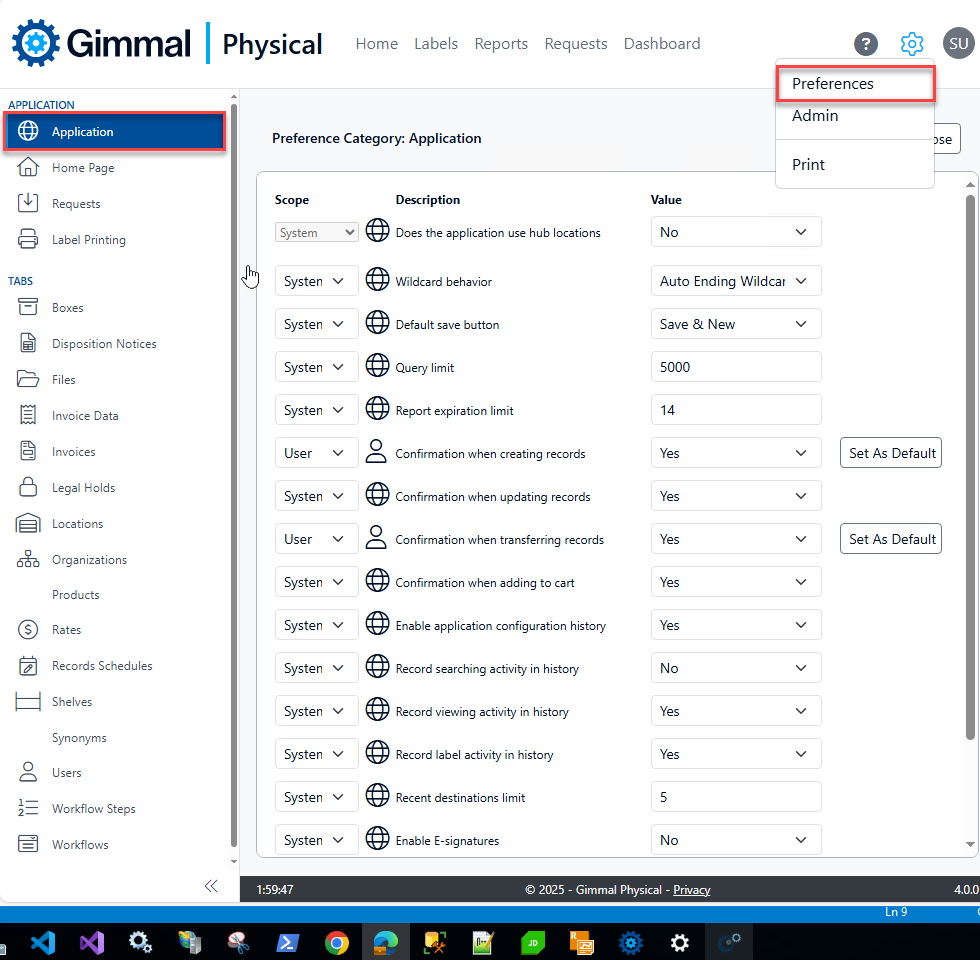The height and width of the screenshot is (960, 980).
Task: Open Enable E-signatures value dropdown
Action: [x=735, y=841]
